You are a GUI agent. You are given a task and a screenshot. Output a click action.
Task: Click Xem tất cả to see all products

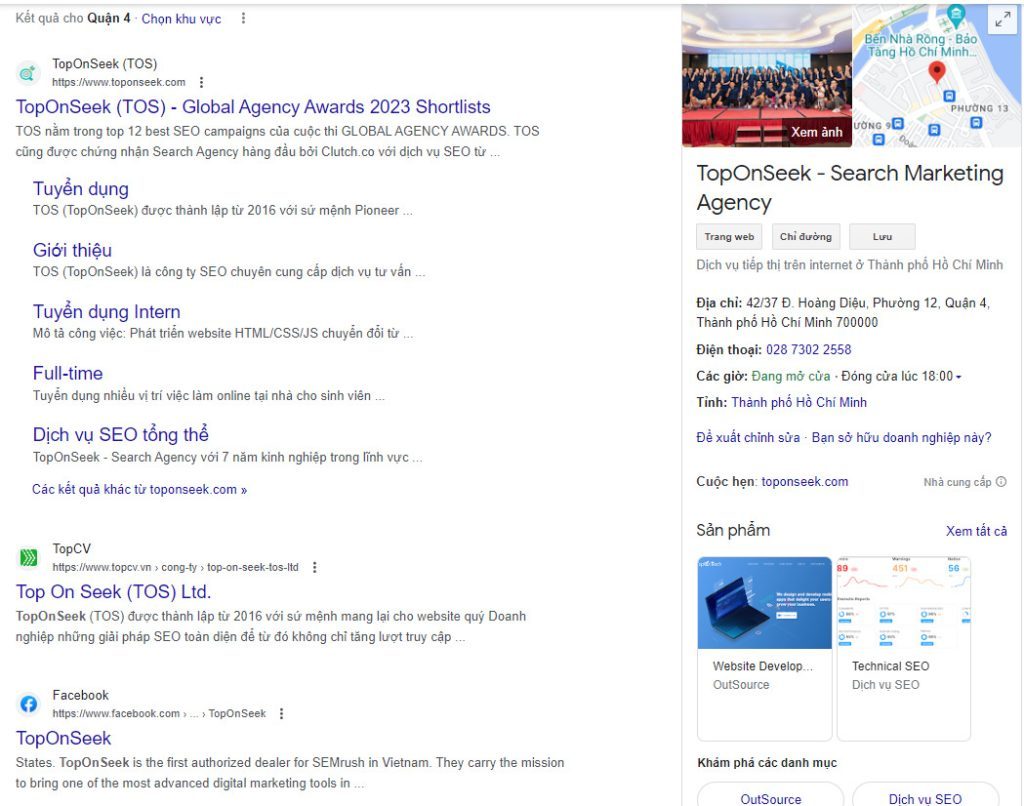[x=976, y=530]
